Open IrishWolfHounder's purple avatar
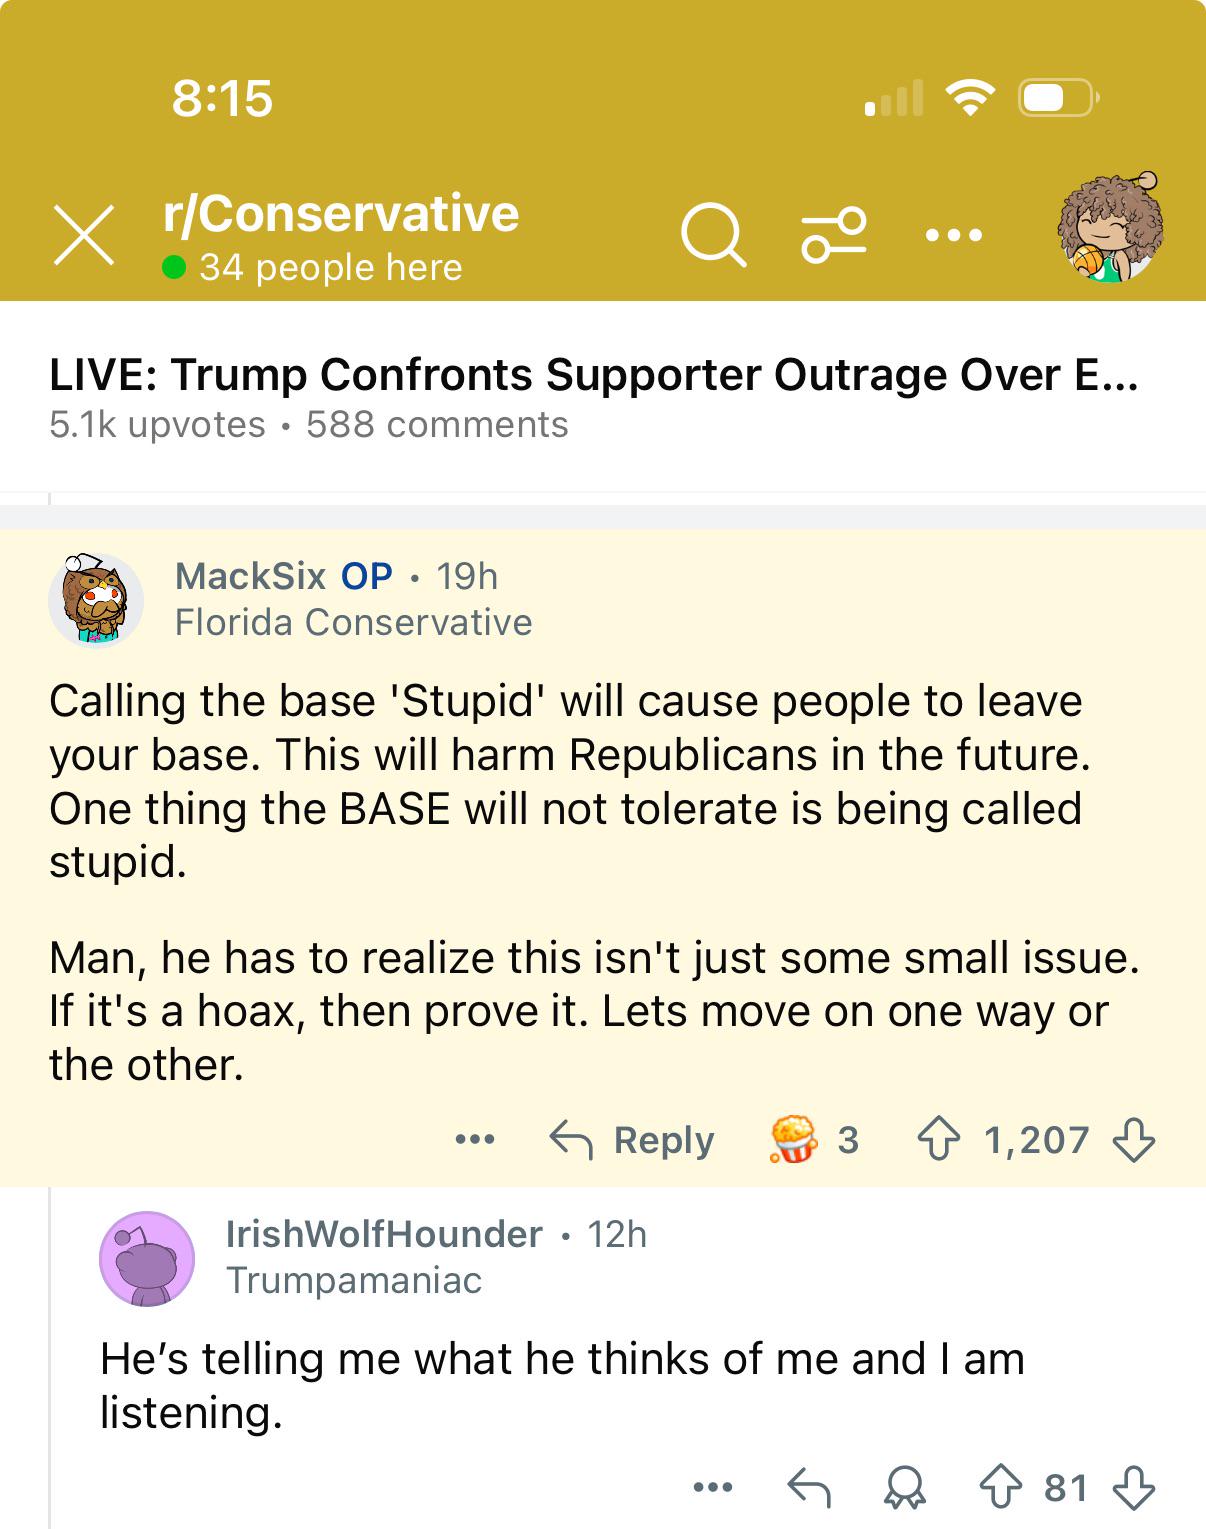 tap(147, 1258)
